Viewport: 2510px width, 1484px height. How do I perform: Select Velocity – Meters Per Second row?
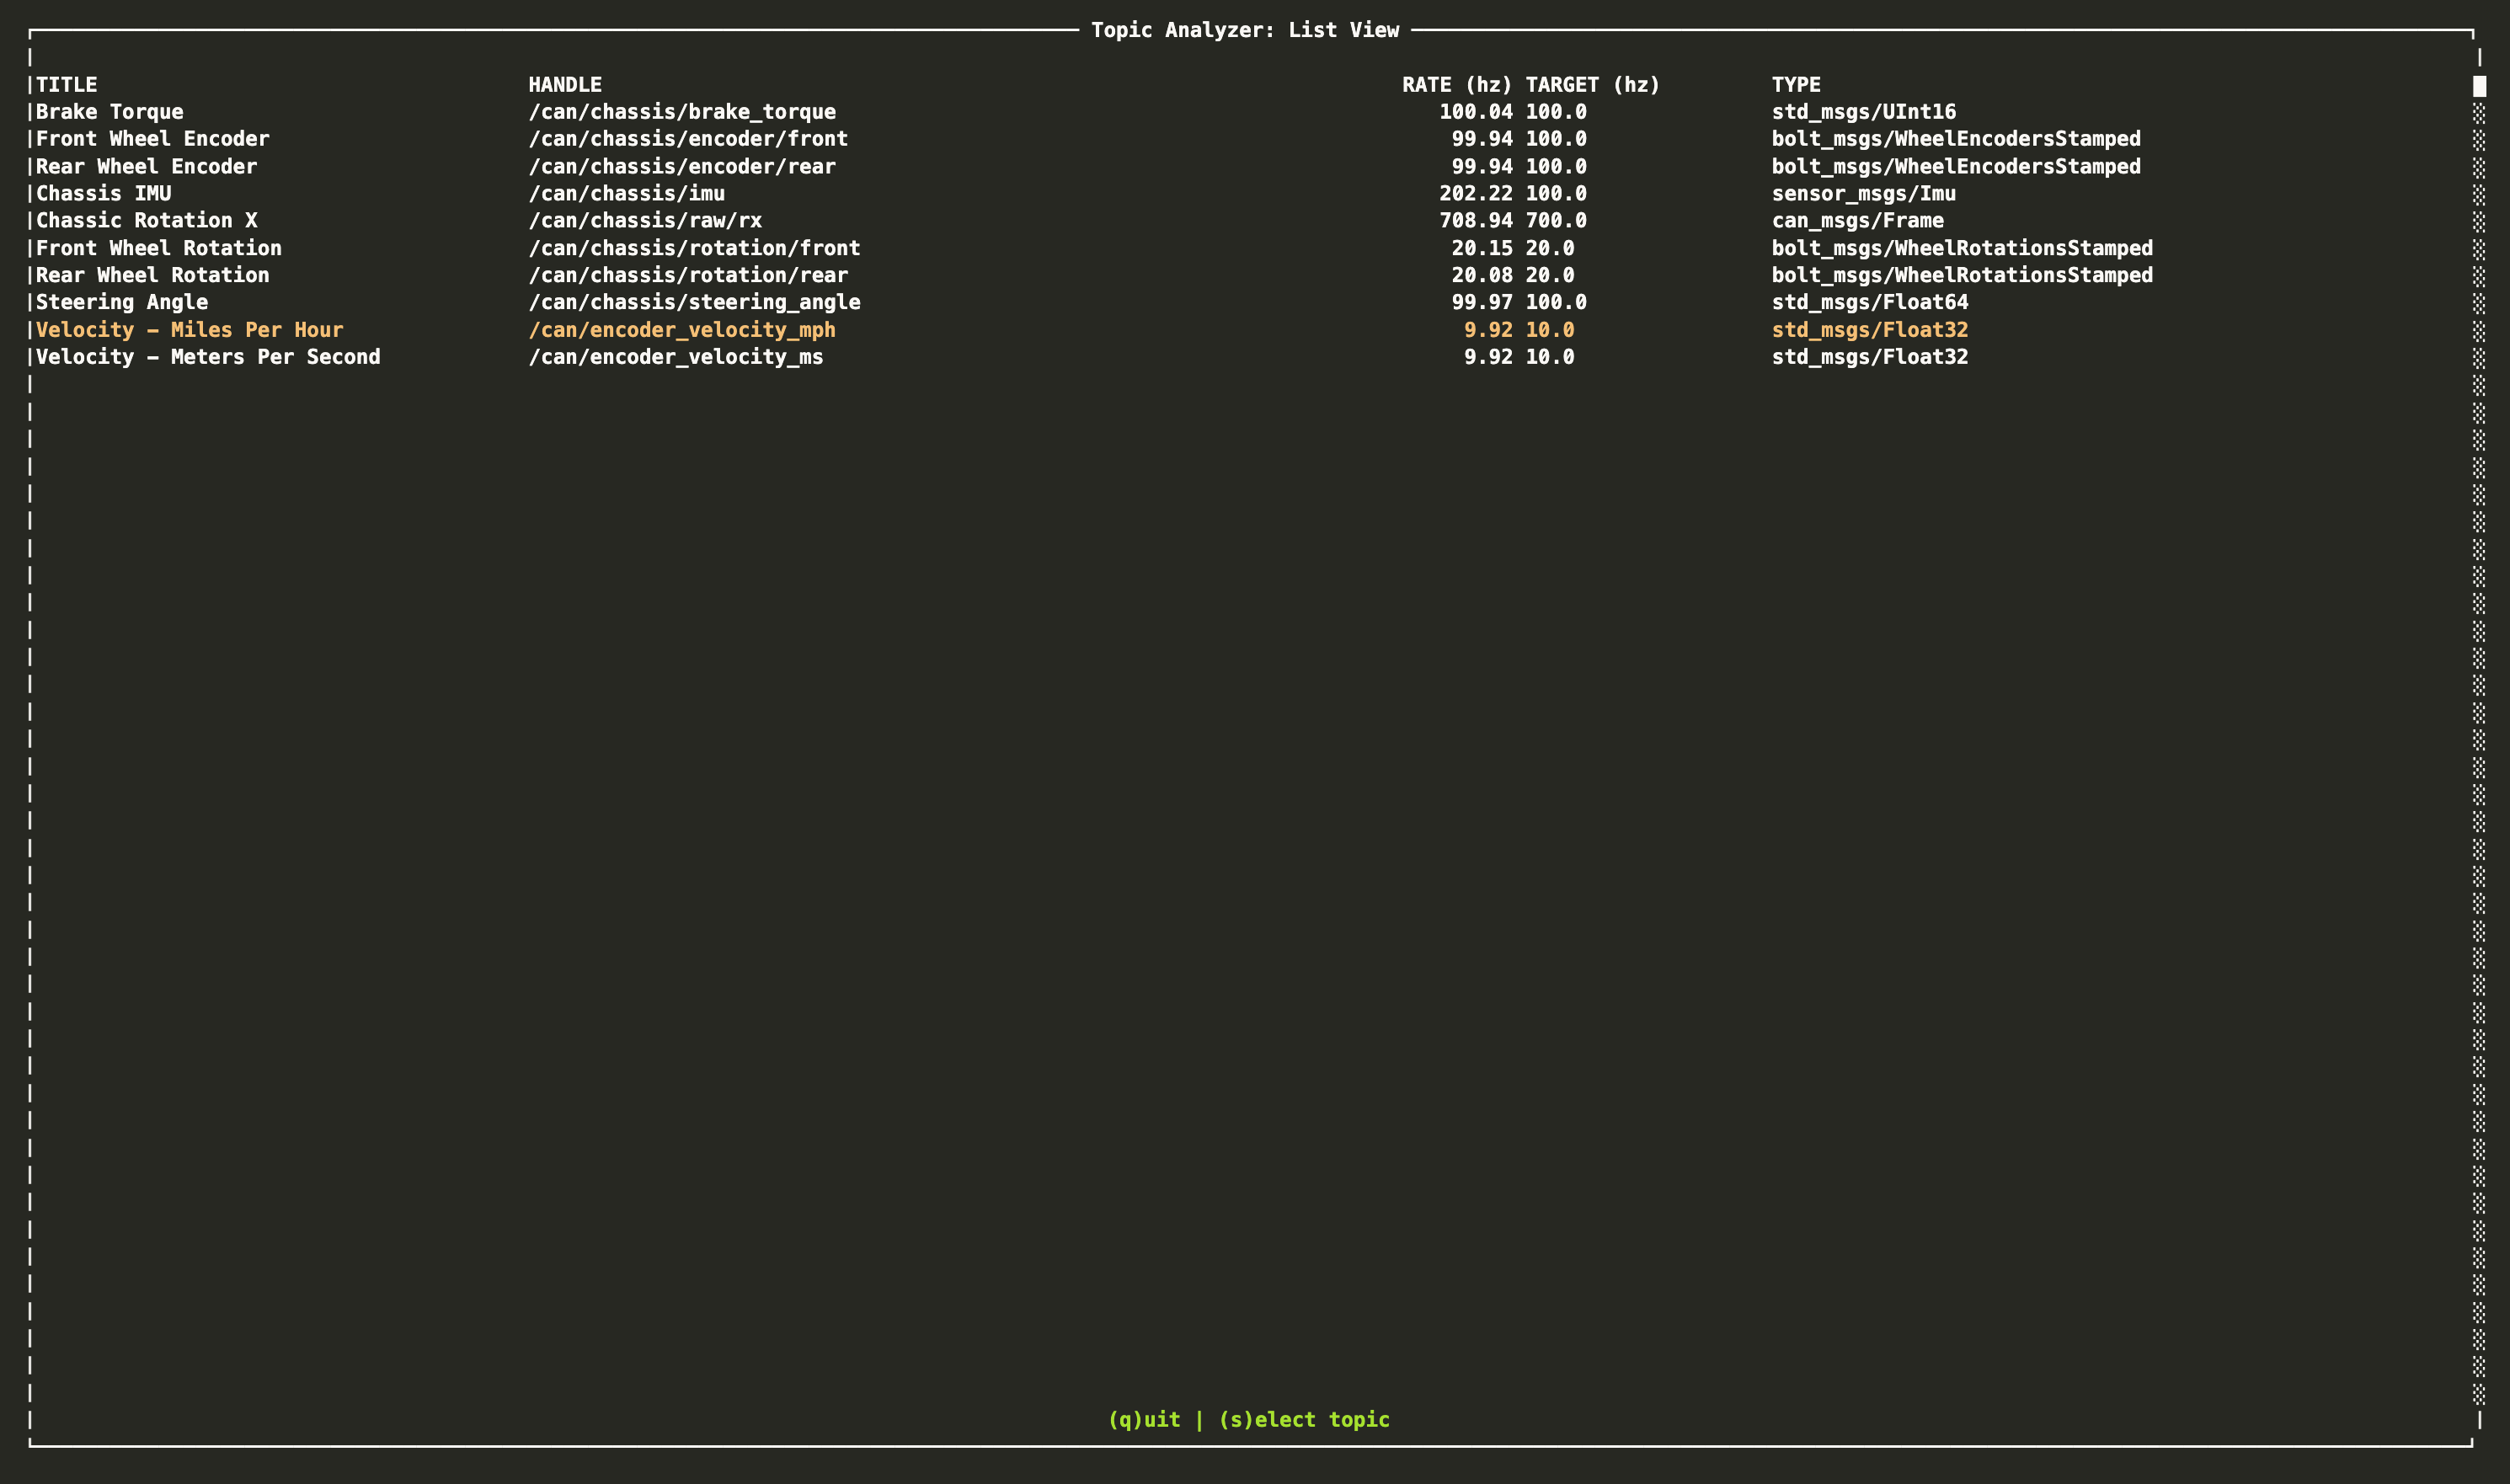click(x=208, y=357)
